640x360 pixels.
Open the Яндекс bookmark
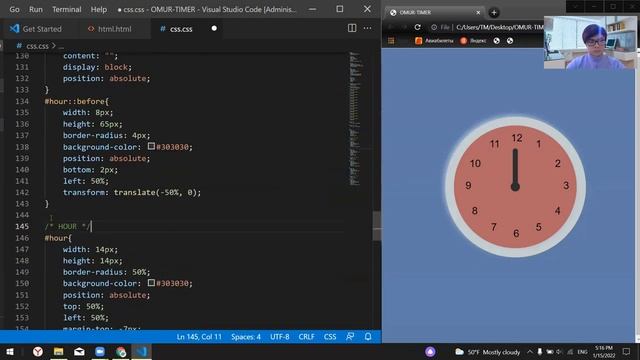tap(473, 40)
